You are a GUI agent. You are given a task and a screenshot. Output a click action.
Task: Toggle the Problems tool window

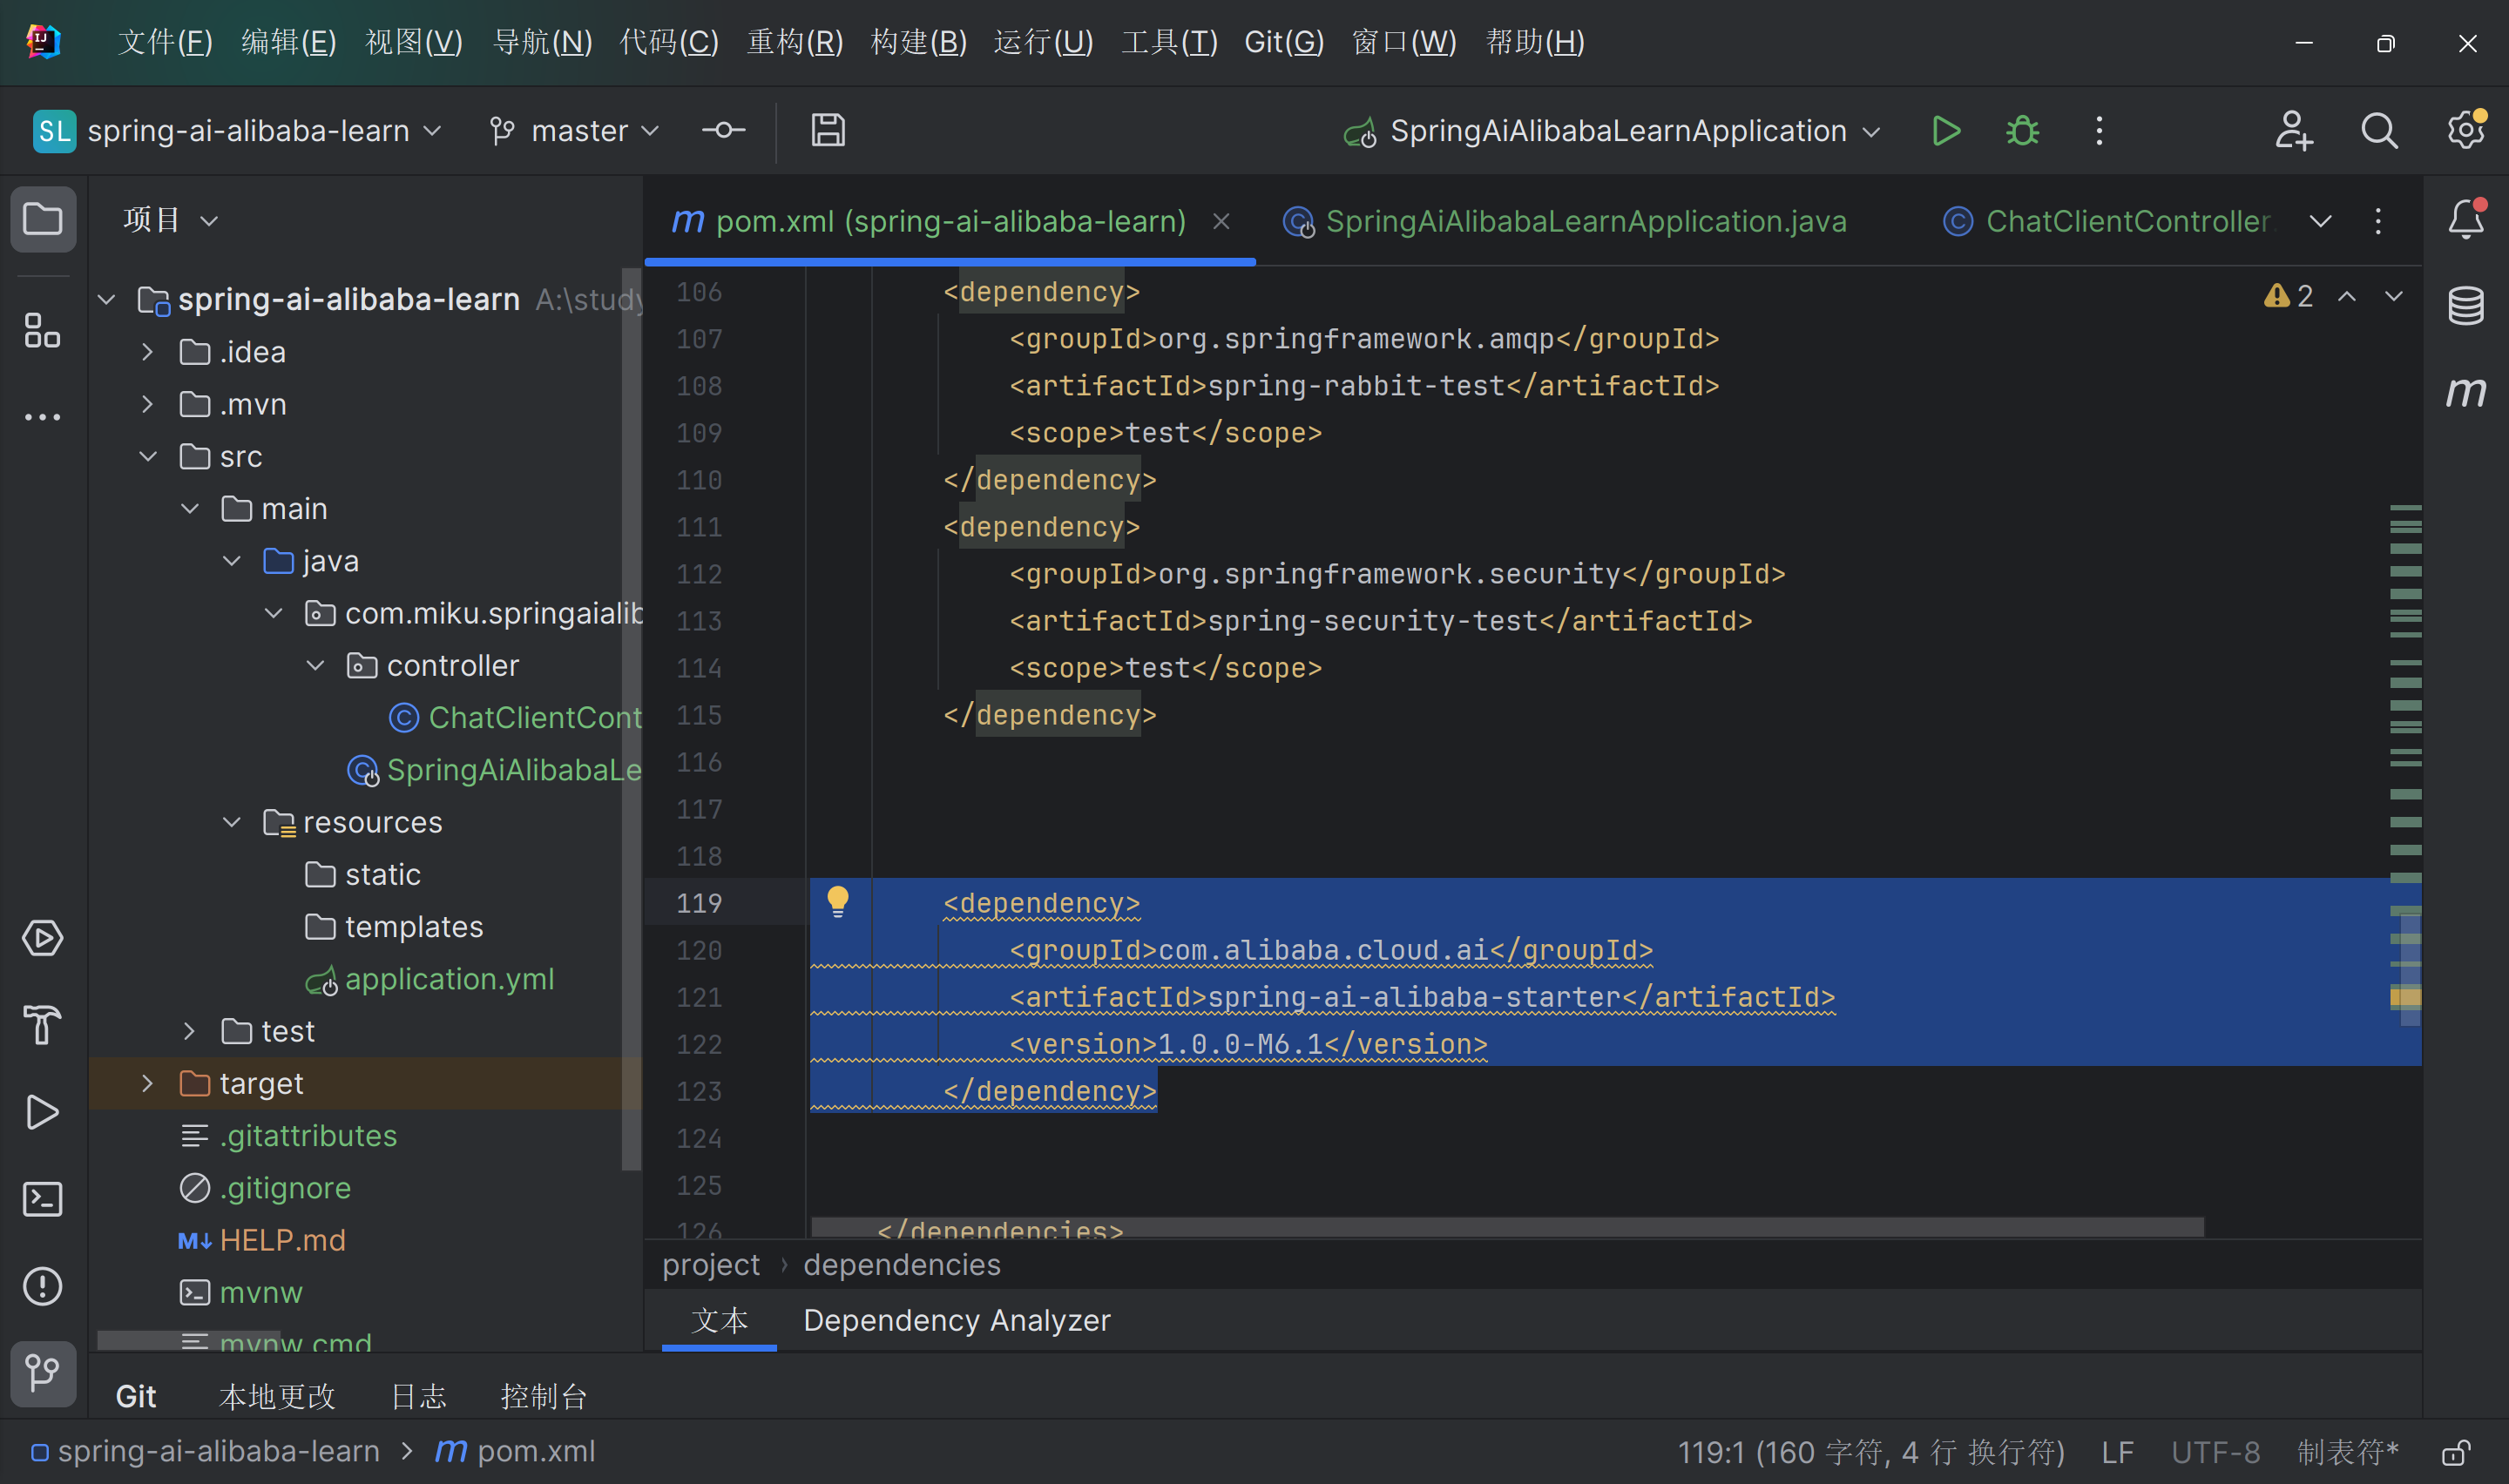(x=42, y=1286)
